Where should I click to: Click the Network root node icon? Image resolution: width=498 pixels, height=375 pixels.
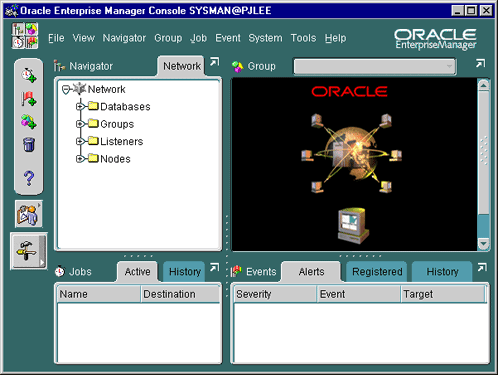click(79, 89)
